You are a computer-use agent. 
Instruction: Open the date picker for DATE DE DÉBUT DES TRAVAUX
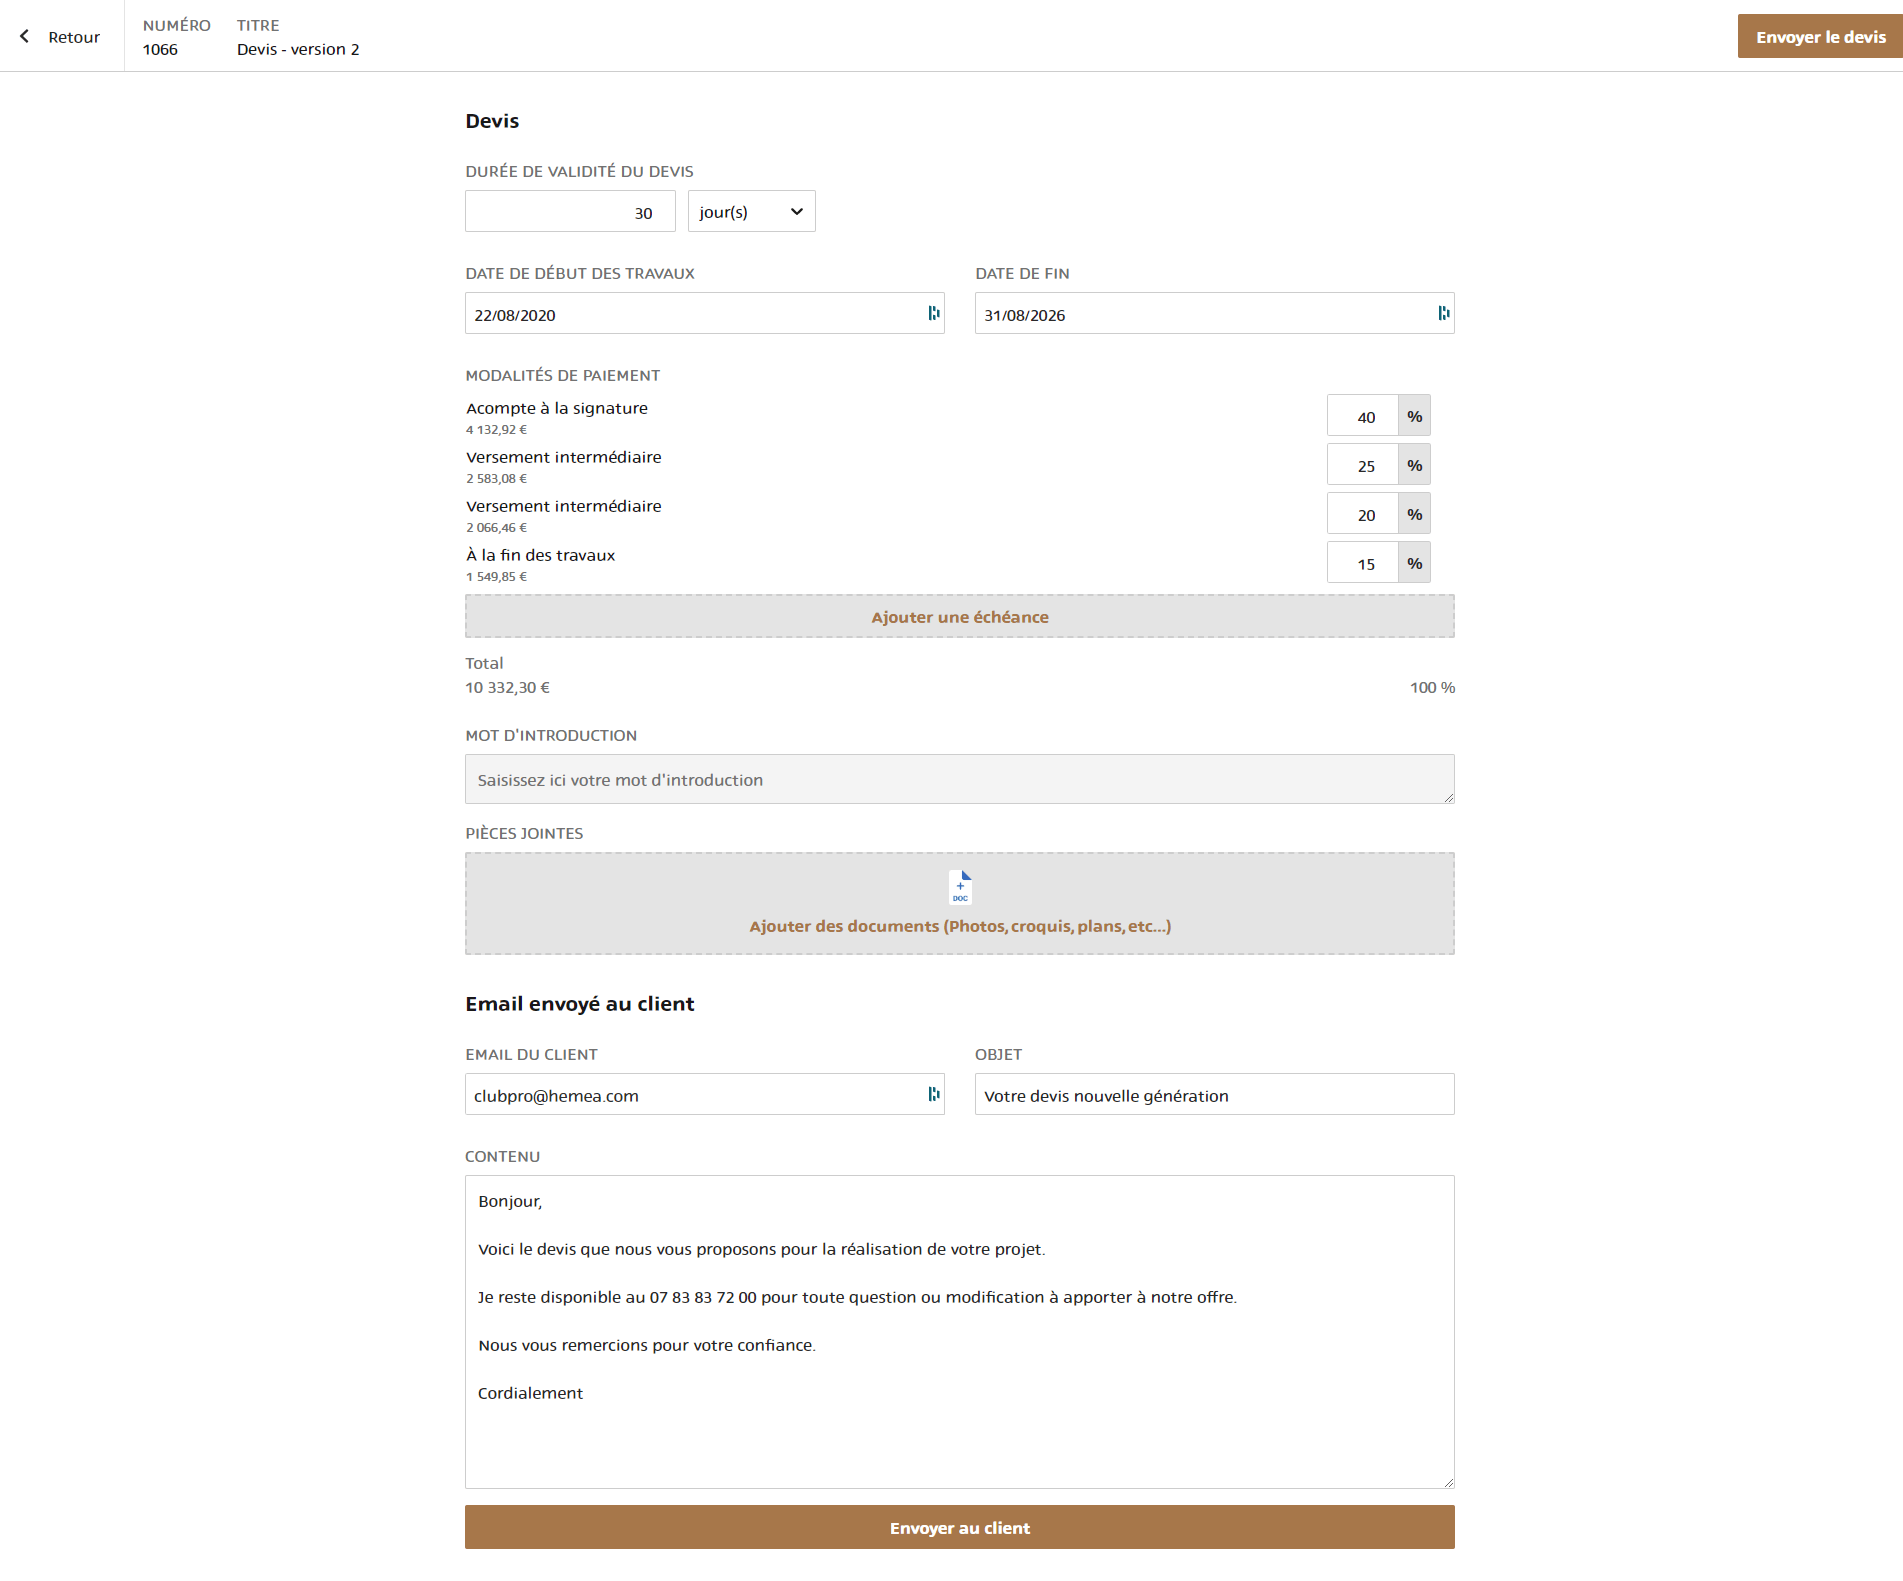(x=934, y=314)
